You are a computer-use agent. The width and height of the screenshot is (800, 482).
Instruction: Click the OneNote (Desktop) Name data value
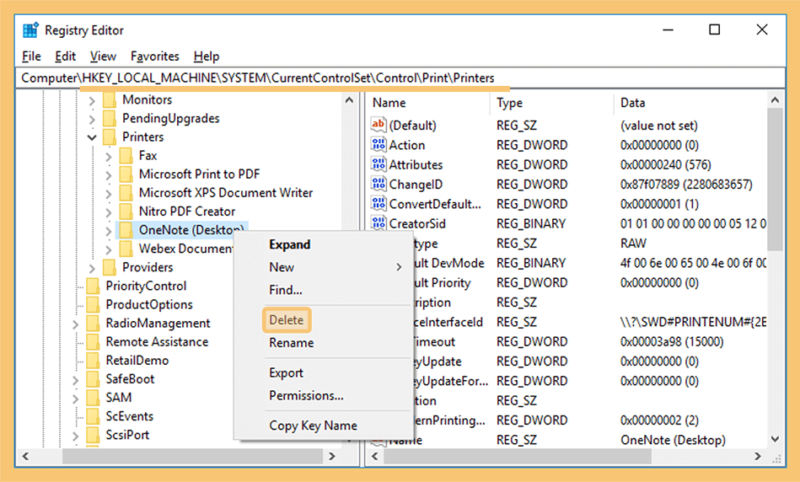tap(673, 440)
